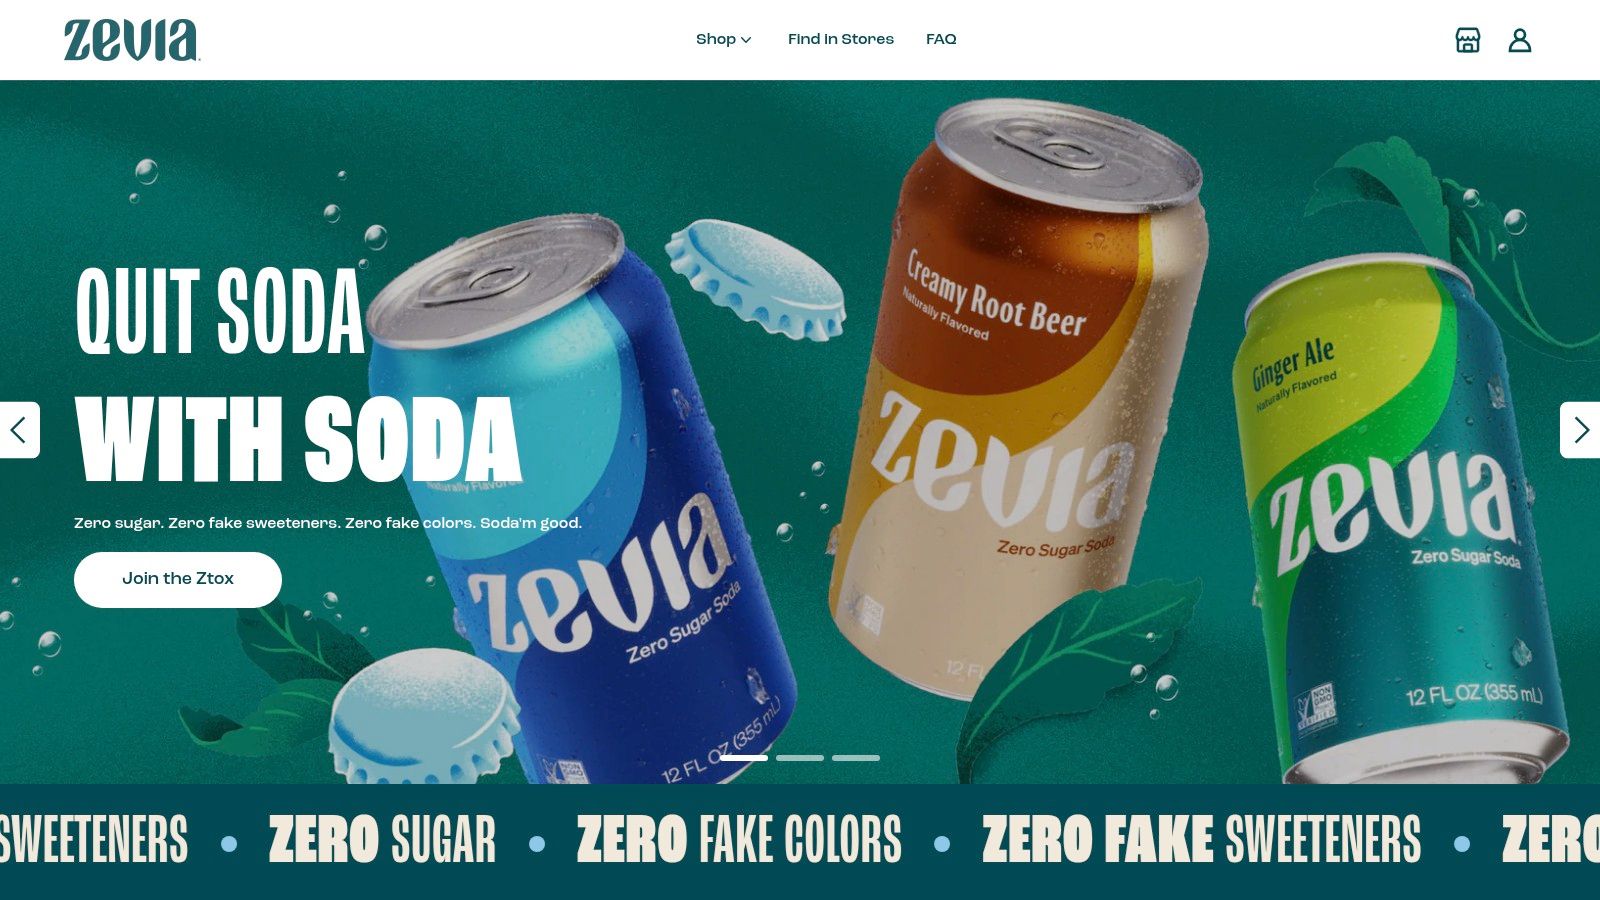Click the Ginger Ale can image
The image size is (1600, 900).
click(1400, 520)
